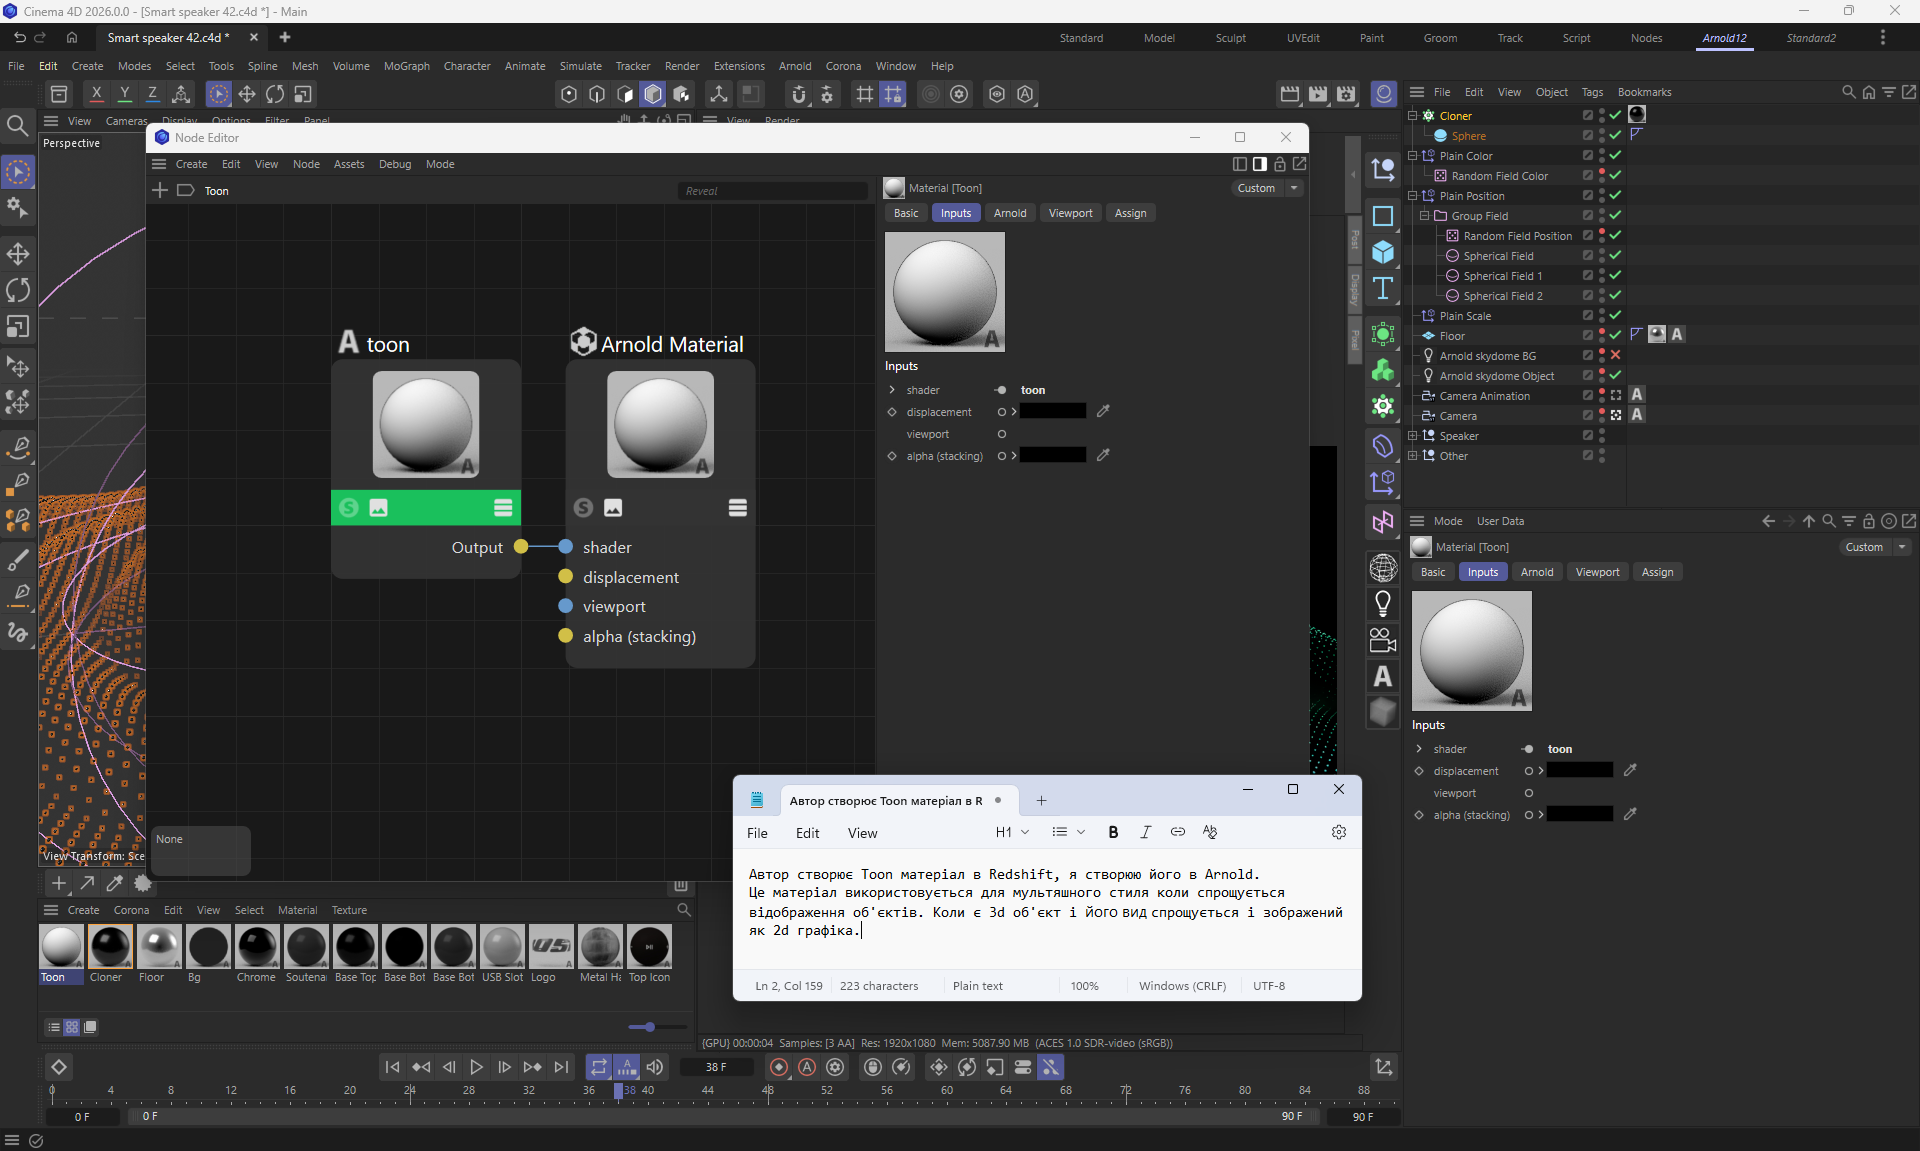Screen dimensions: 1920x1151
Task: Click the Light object bulb icon
Action: click(x=1383, y=603)
